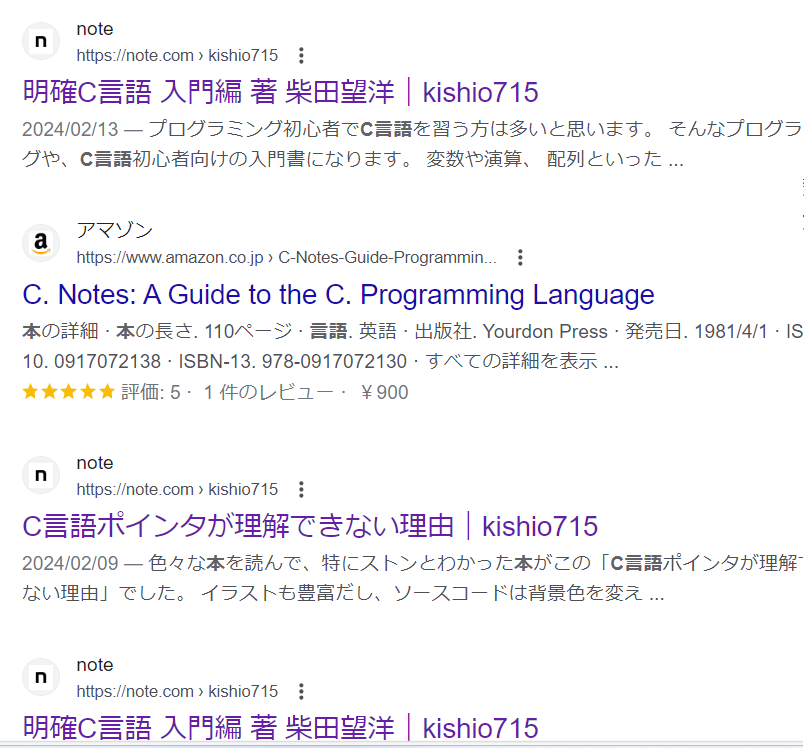
Task: Click note.com URL of the first result
Action: (x=177, y=55)
